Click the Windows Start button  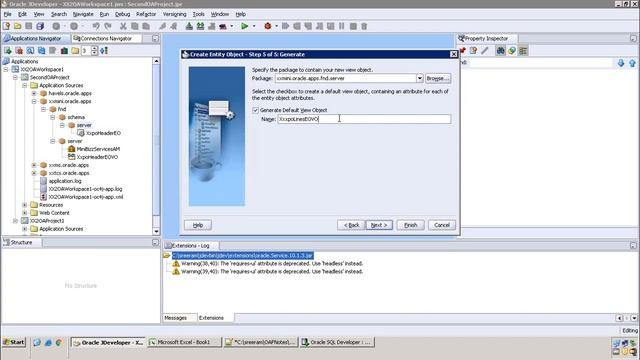point(14,342)
